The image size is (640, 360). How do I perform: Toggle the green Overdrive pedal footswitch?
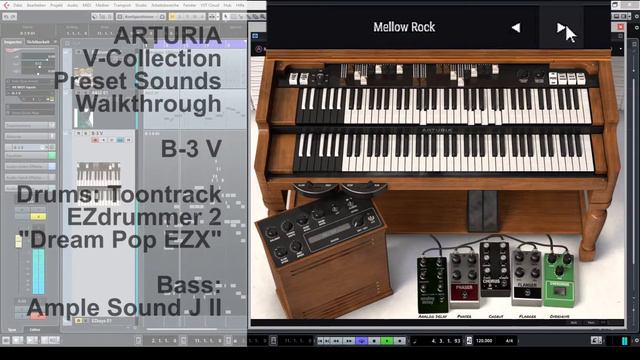pos(559,291)
